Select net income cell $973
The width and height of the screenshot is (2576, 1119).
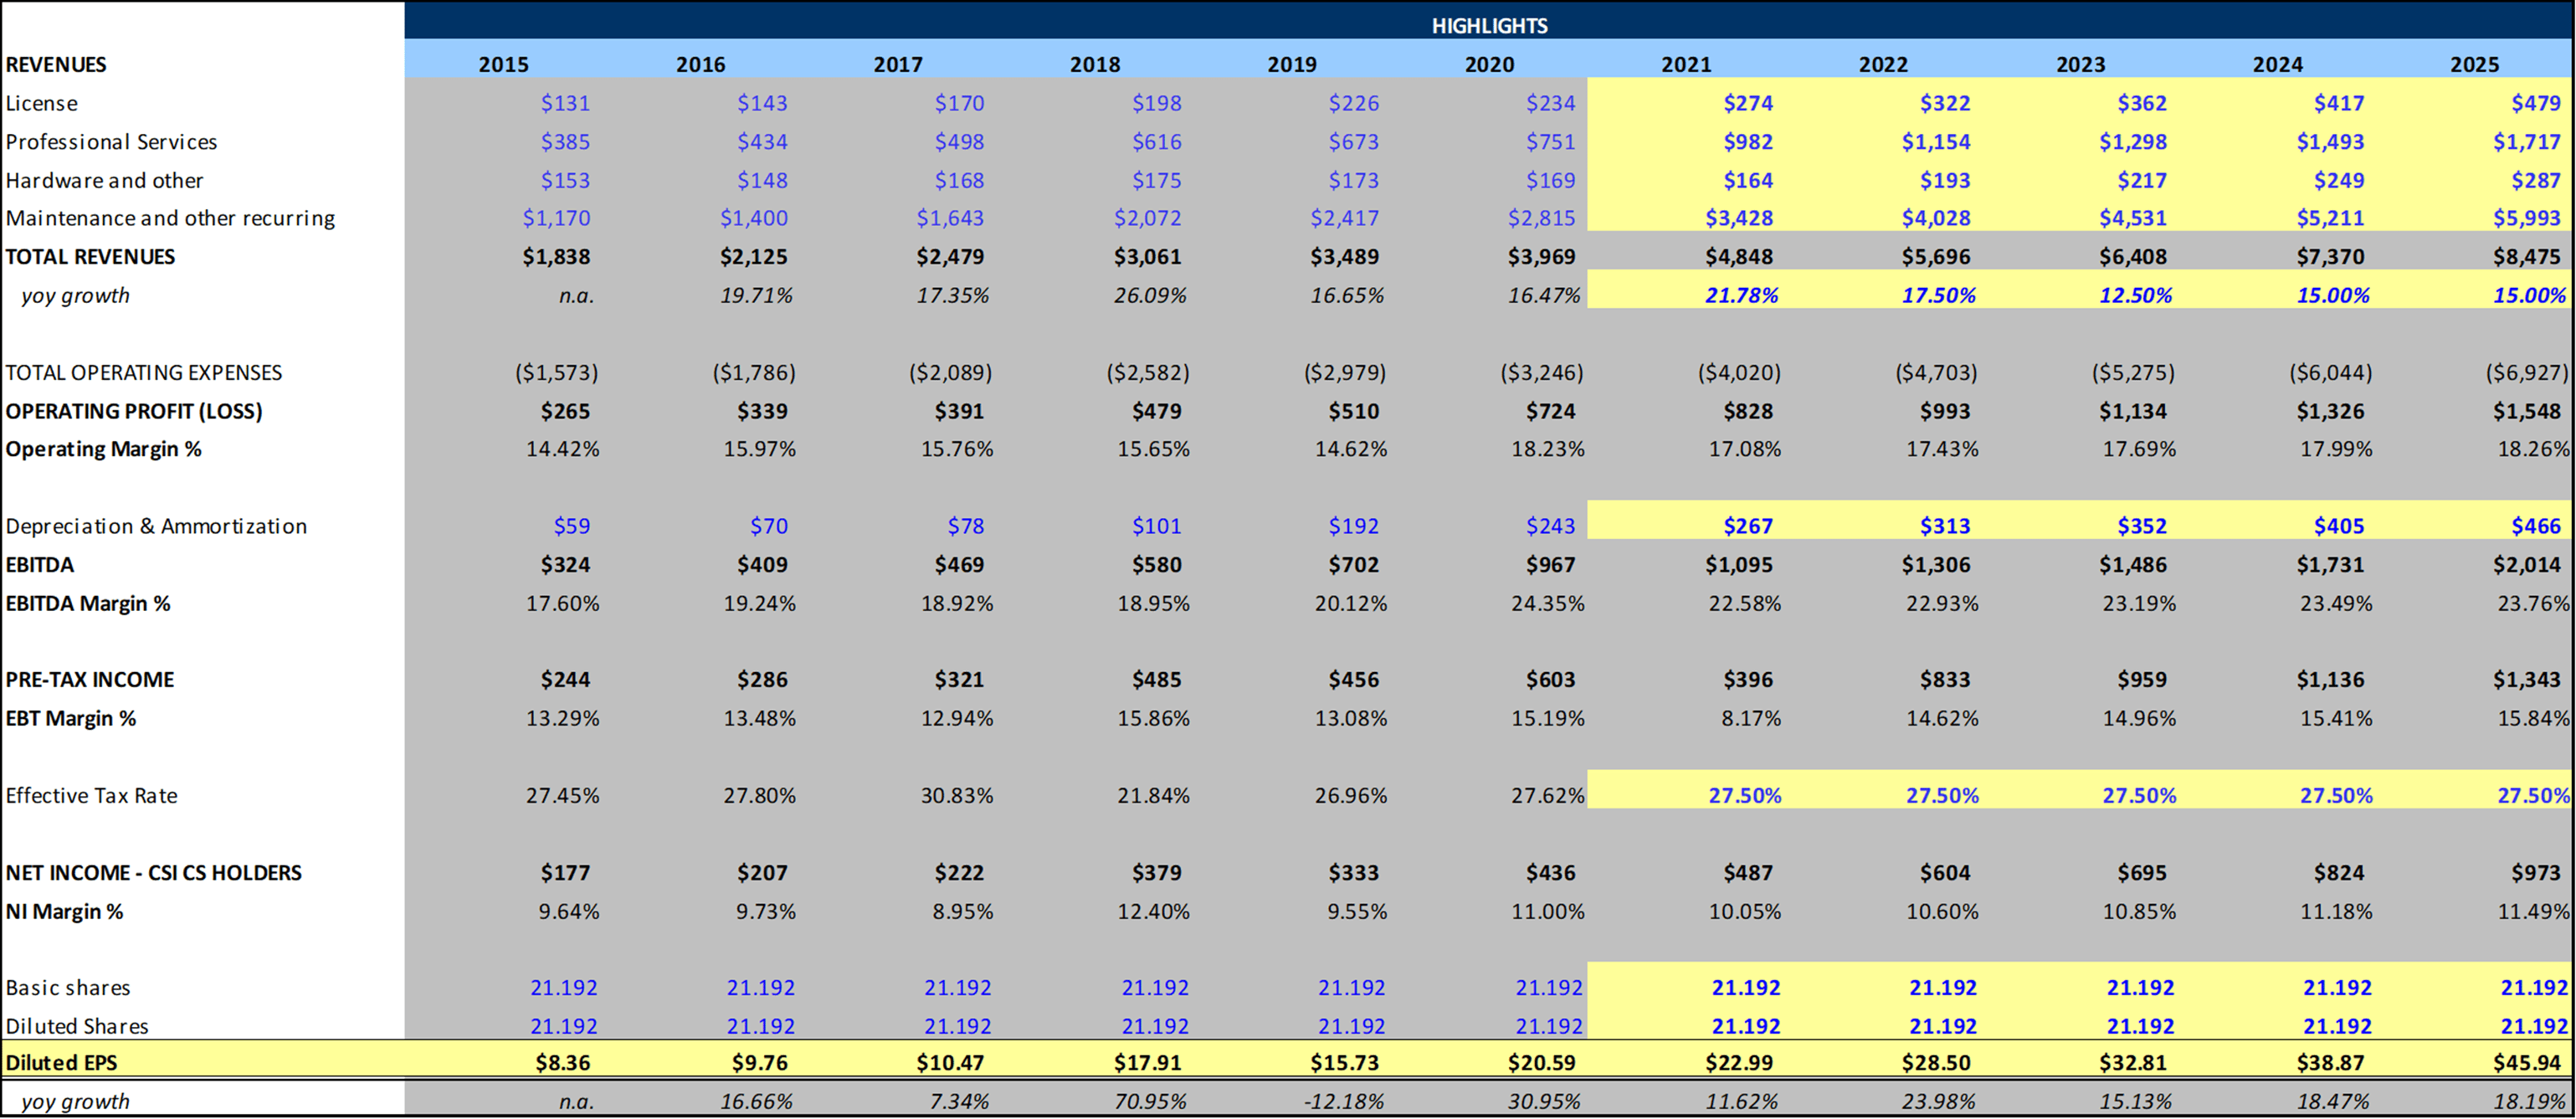pos(2535,873)
